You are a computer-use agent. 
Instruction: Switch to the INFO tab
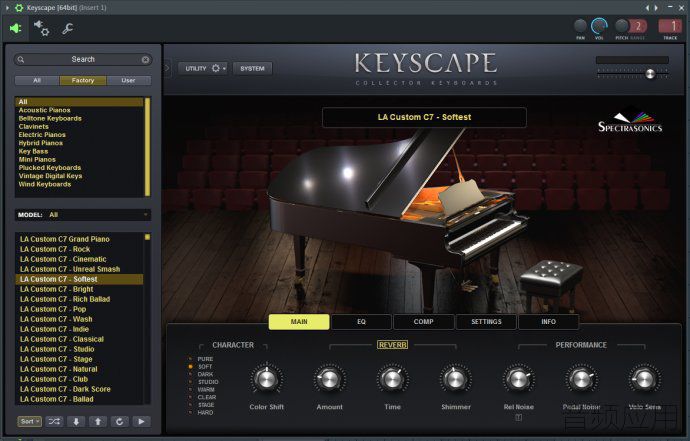click(x=548, y=322)
